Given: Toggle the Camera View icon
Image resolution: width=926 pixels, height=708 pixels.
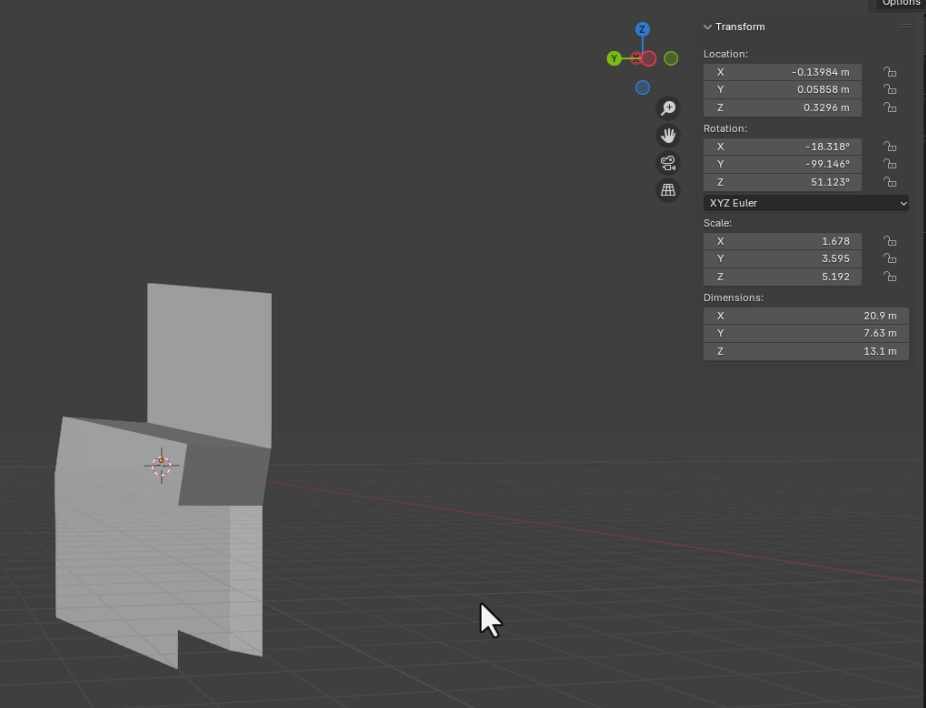Looking at the screenshot, I should pyautogui.click(x=668, y=162).
